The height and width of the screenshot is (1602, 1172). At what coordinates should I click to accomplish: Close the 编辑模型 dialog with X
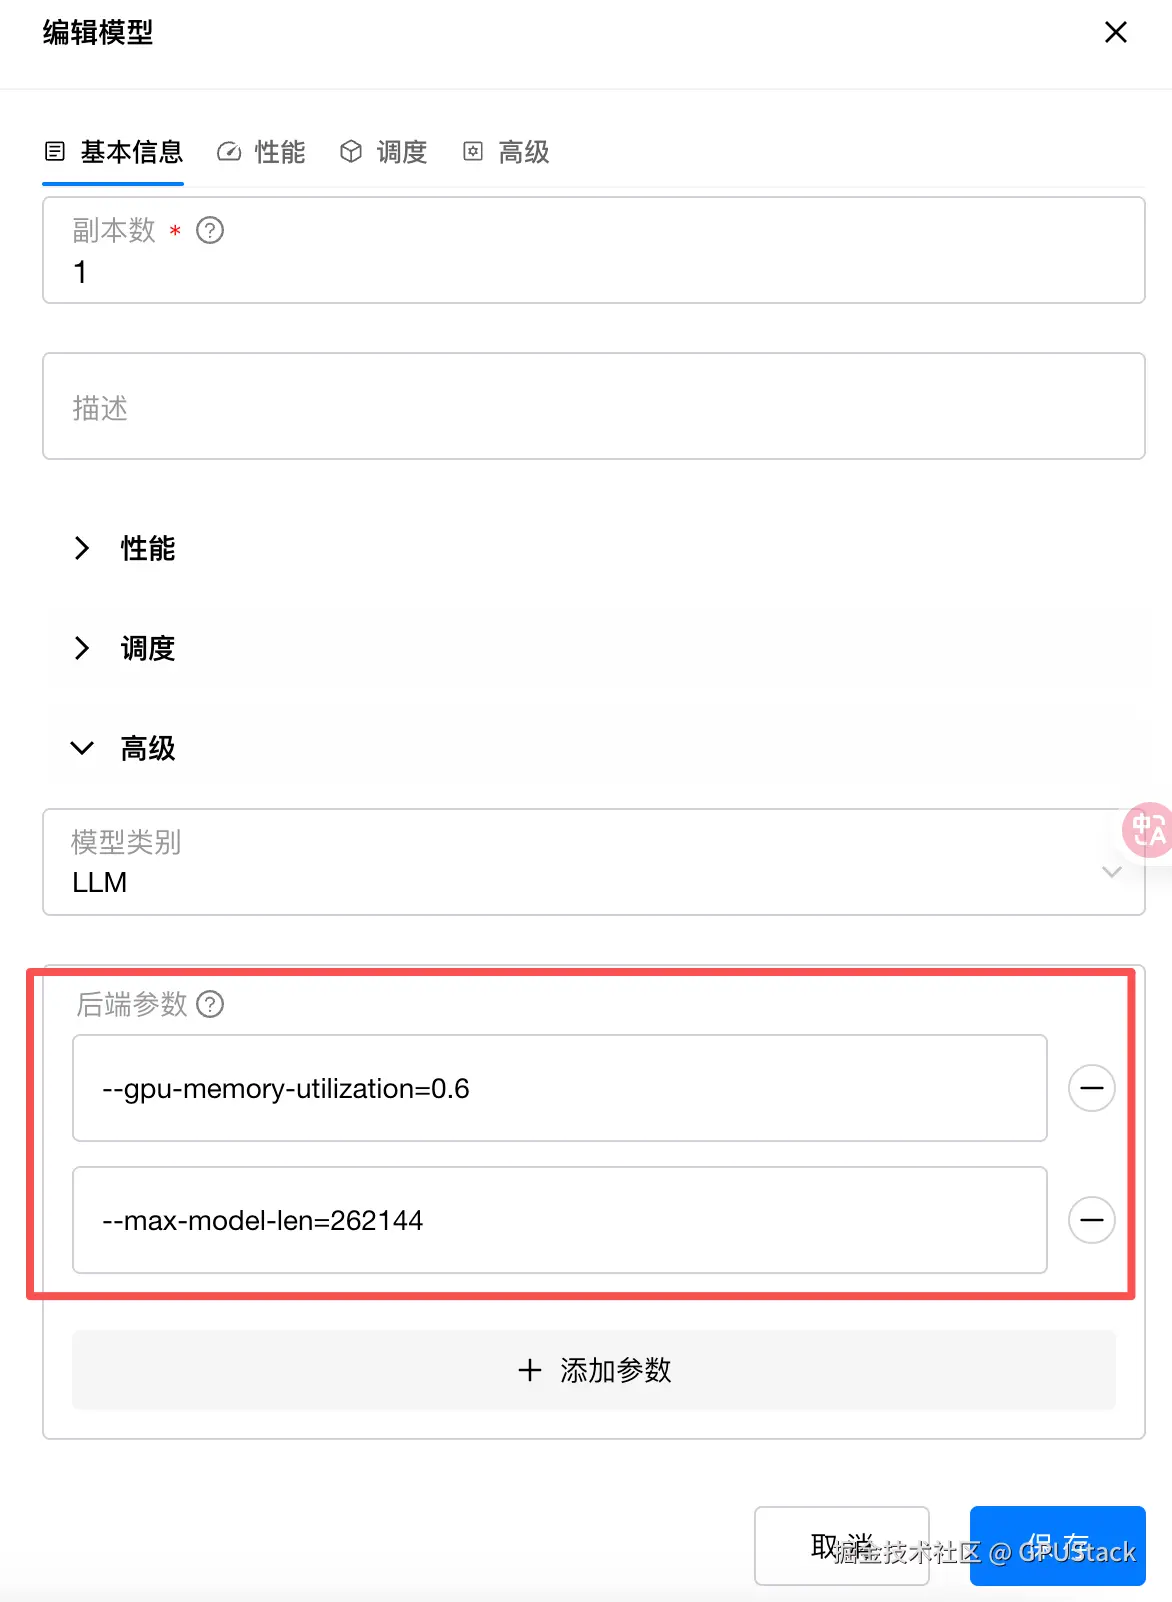pos(1115,33)
